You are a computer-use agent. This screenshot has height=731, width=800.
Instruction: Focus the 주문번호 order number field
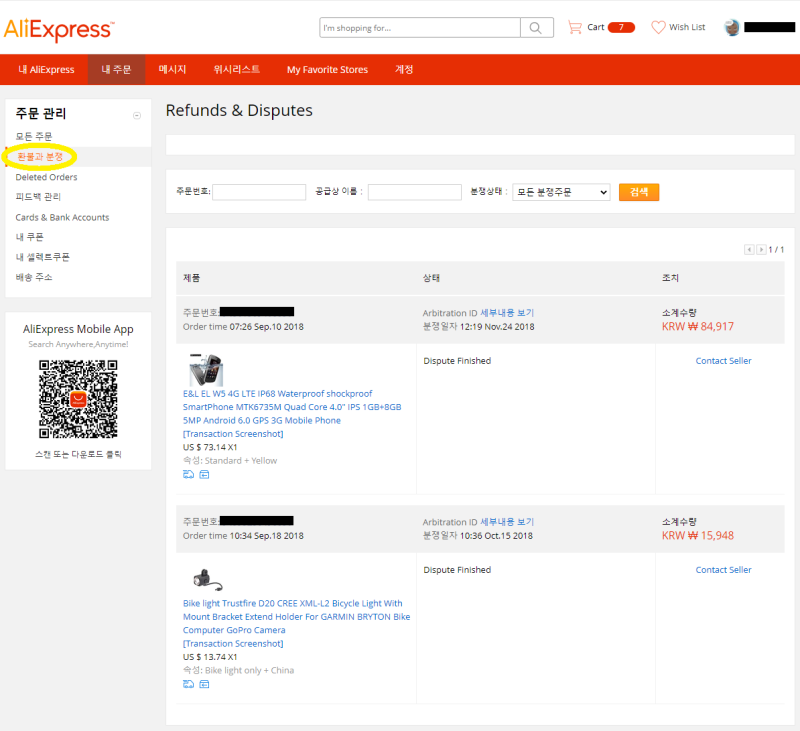tap(259, 192)
